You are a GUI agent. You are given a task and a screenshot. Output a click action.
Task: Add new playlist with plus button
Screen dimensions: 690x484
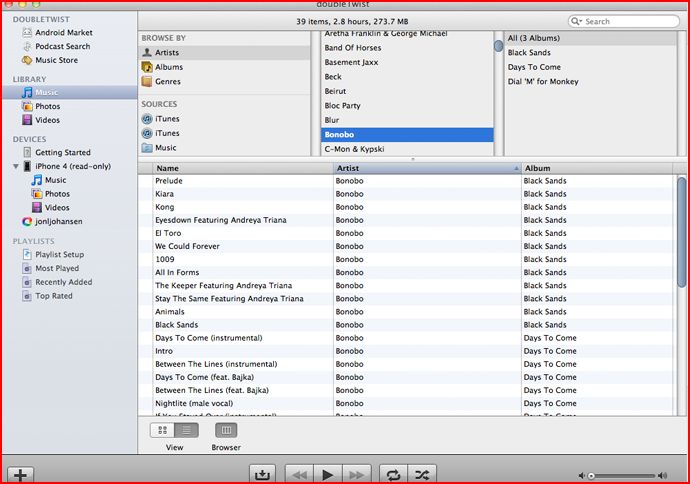point(20,475)
